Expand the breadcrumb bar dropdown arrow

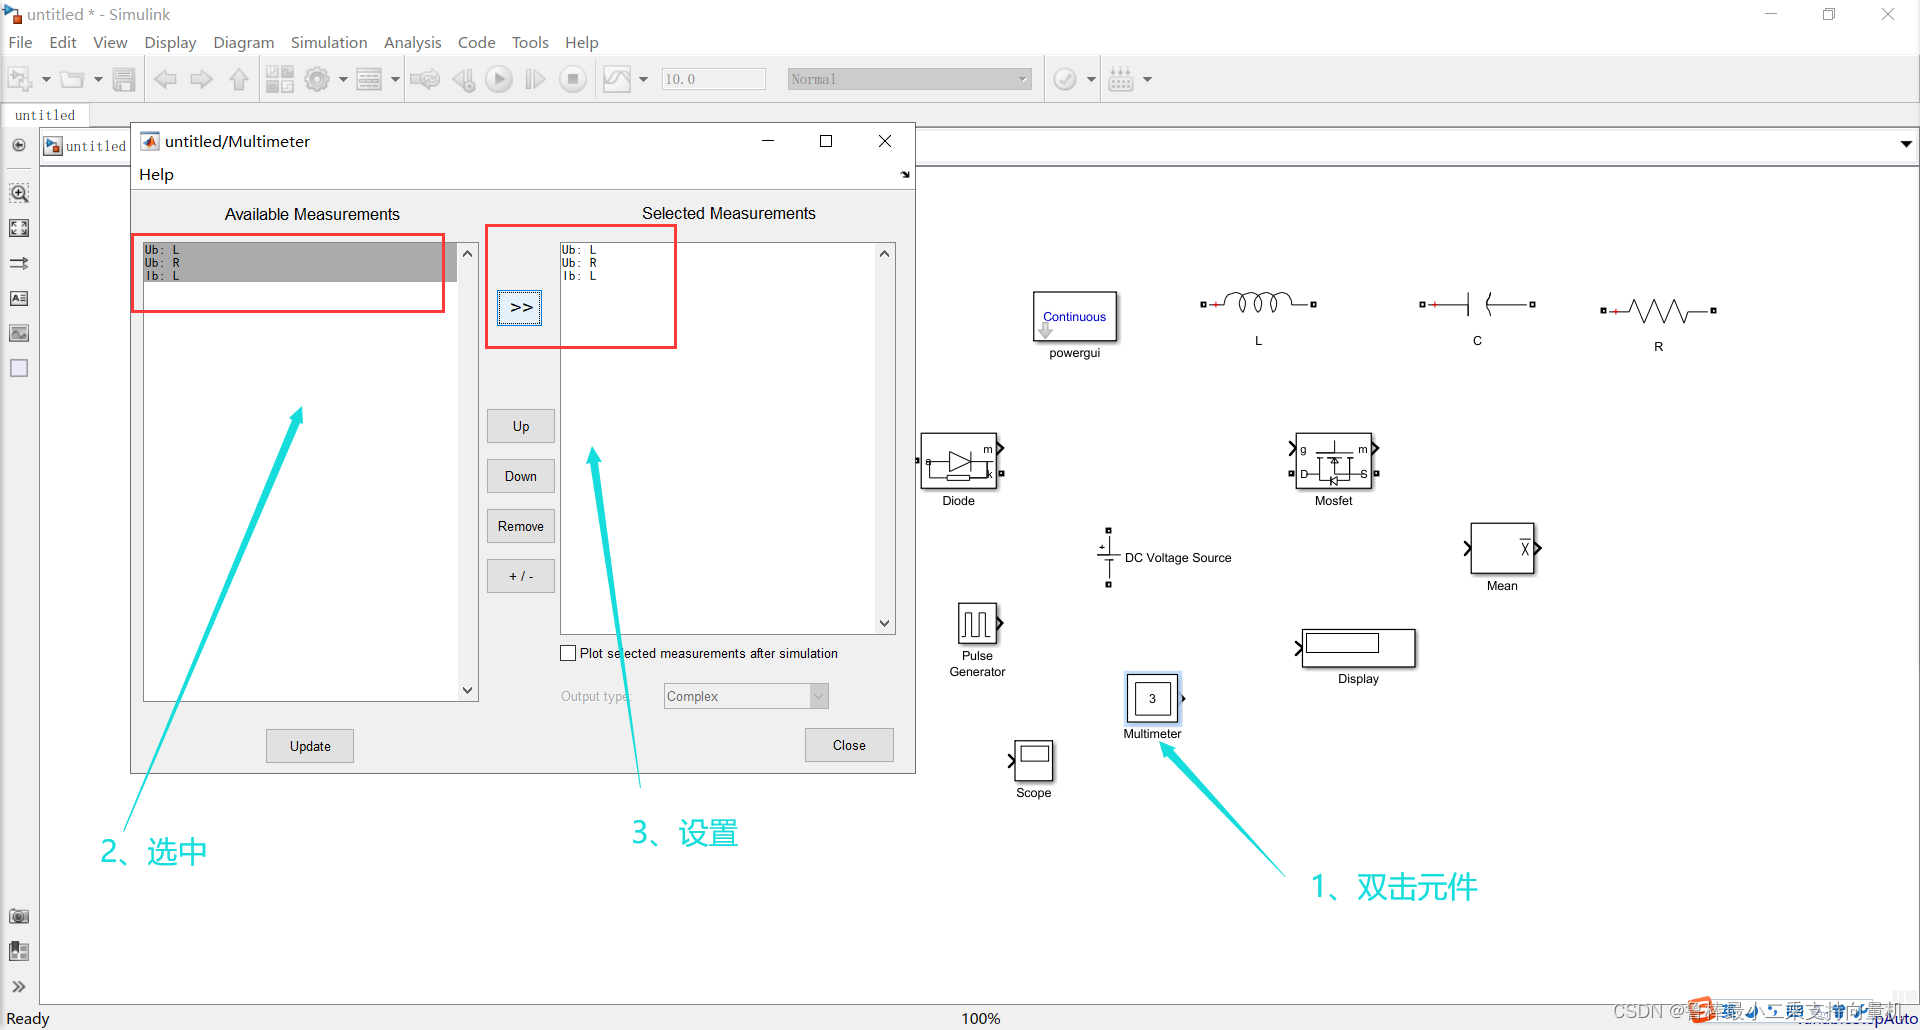[1906, 144]
